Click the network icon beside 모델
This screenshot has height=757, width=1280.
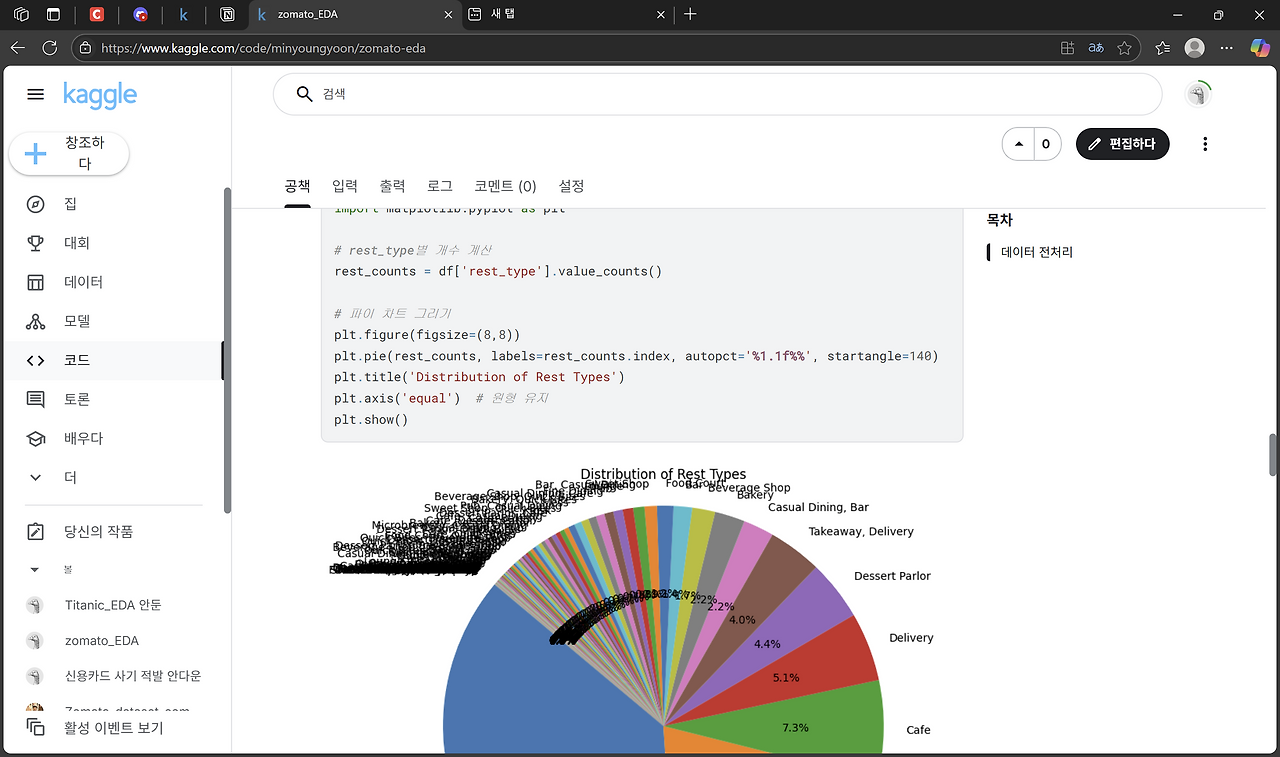pos(36,321)
